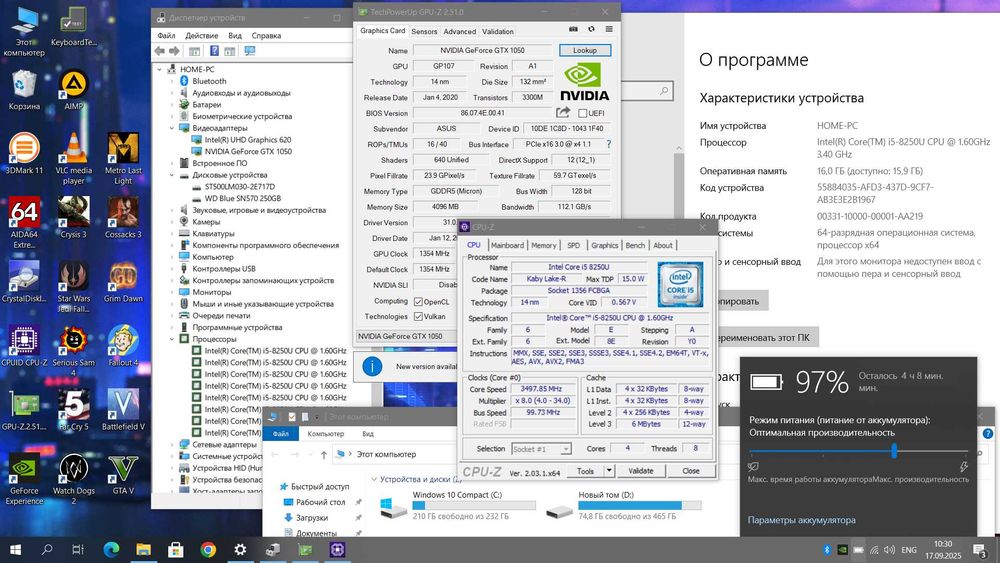
Task: Collapse the Видеоадаптеры node in Device Manager
Action: [172, 128]
